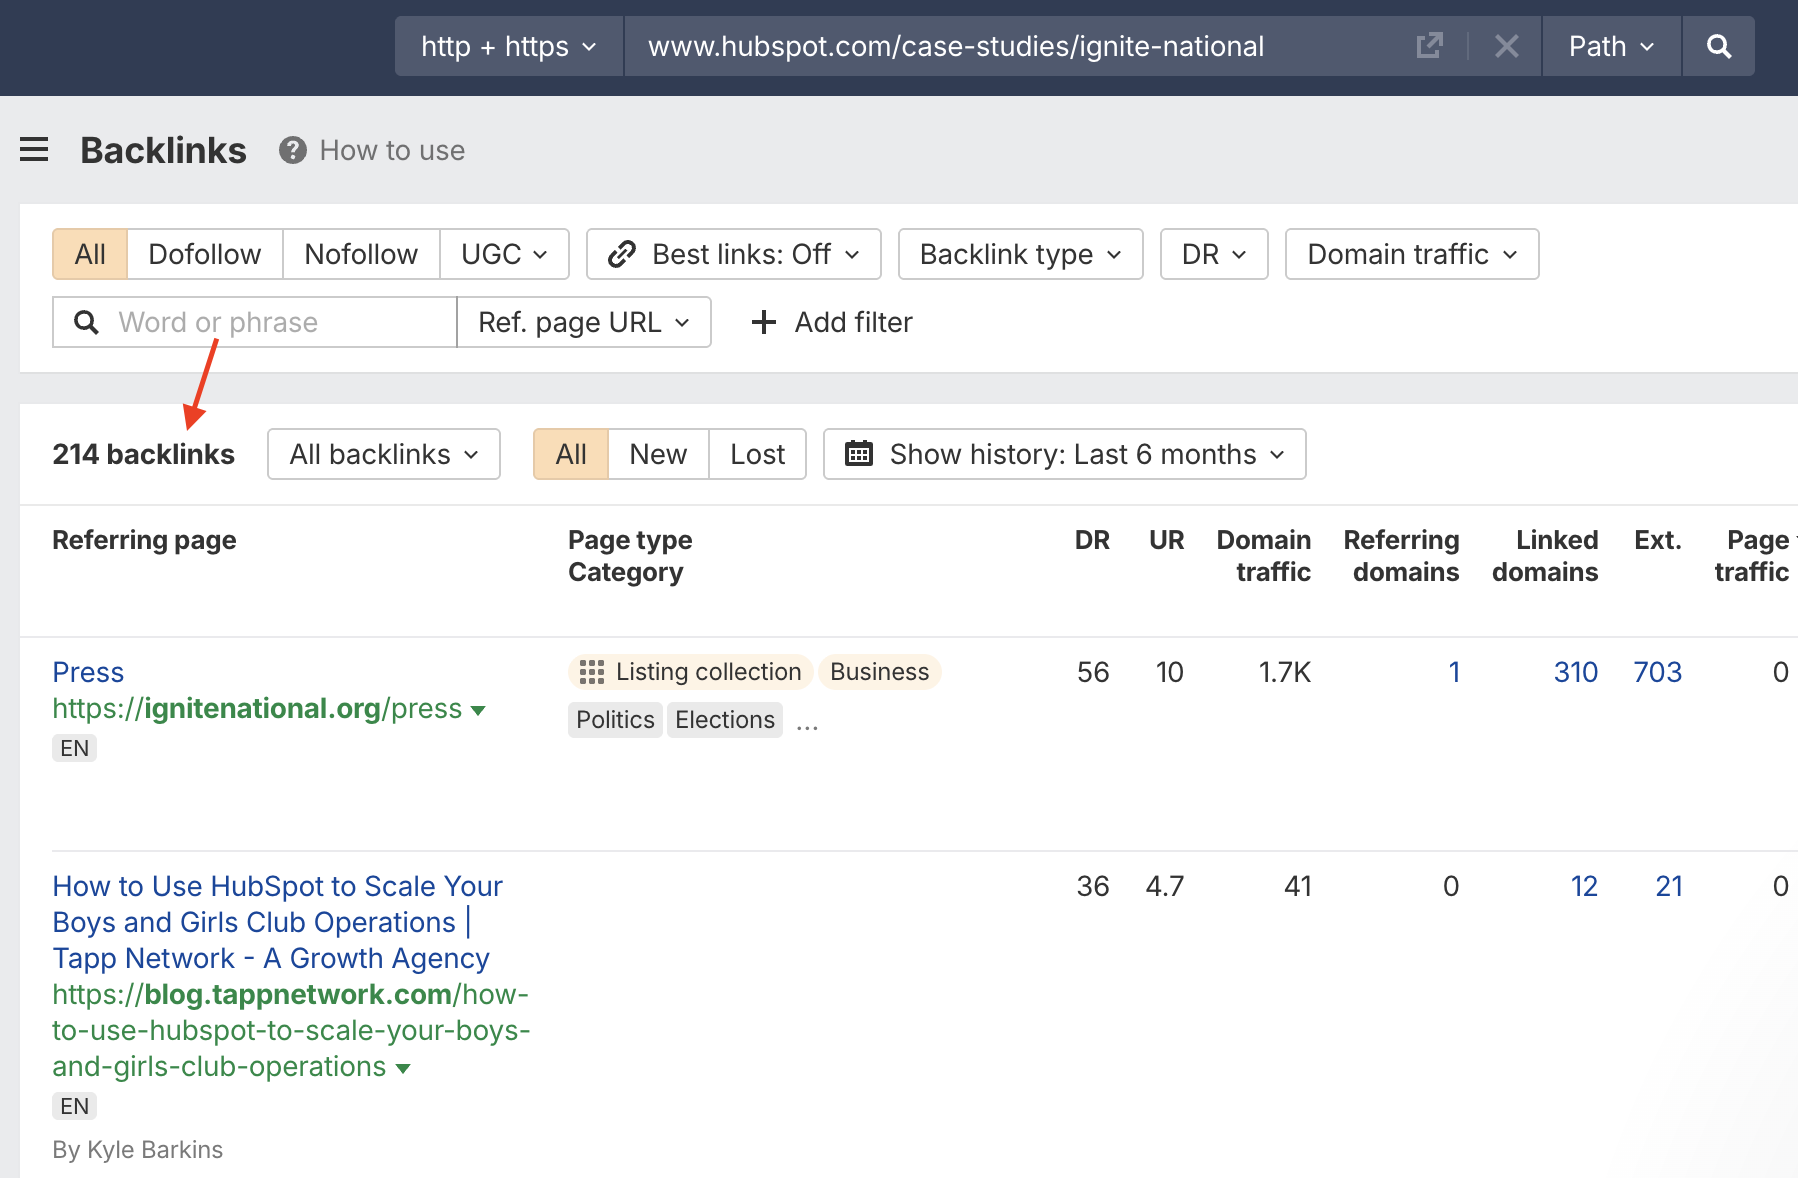Click the Add filter plus icon
Screen dimensions: 1798x1178
(763, 322)
